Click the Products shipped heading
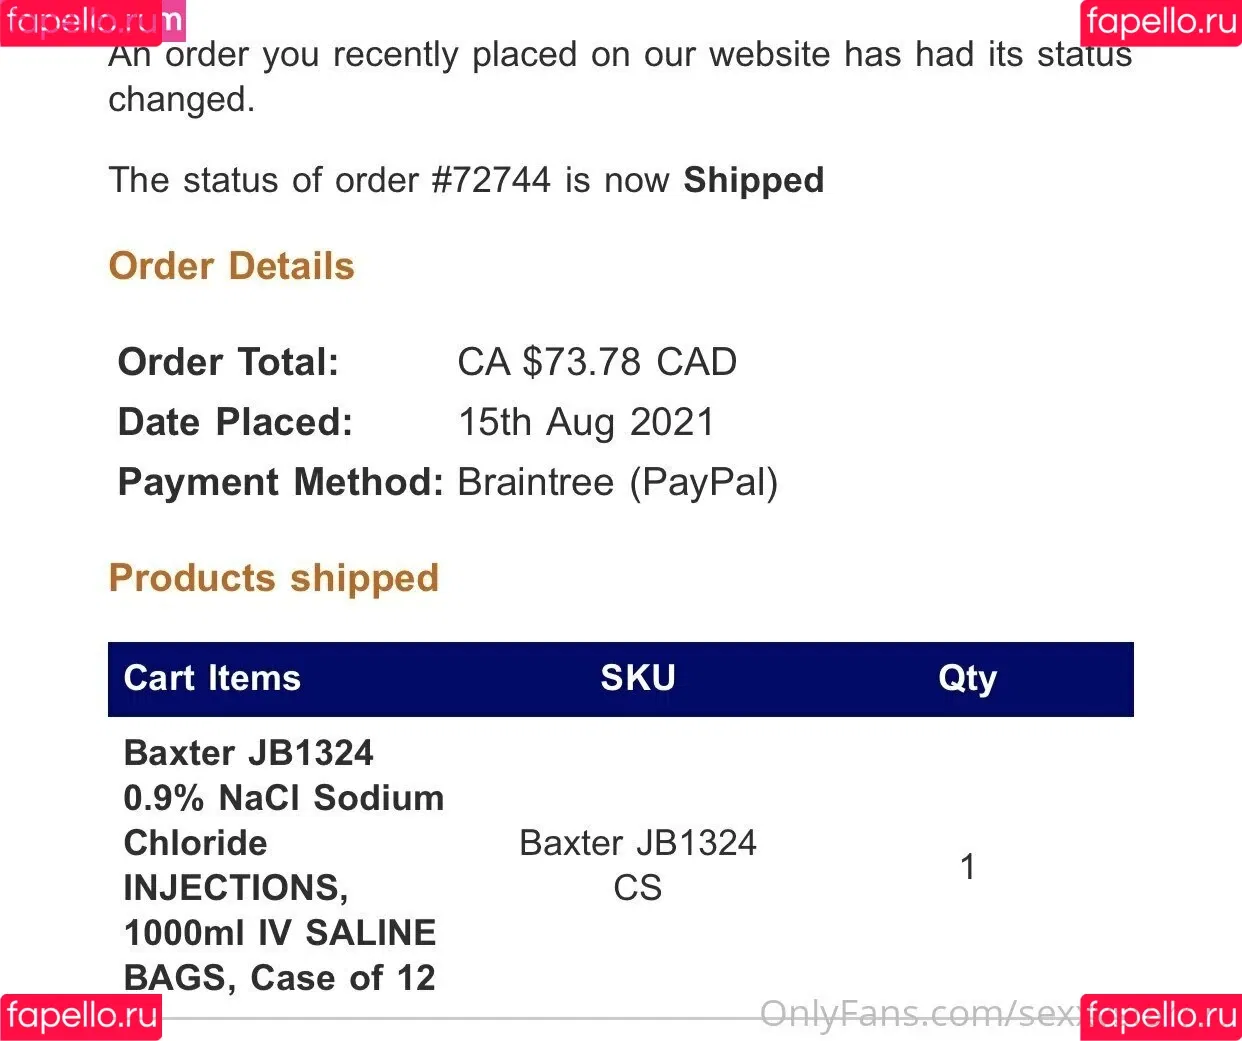This screenshot has width=1242, height=1041. pyautogui.click(x=274, y=578)
